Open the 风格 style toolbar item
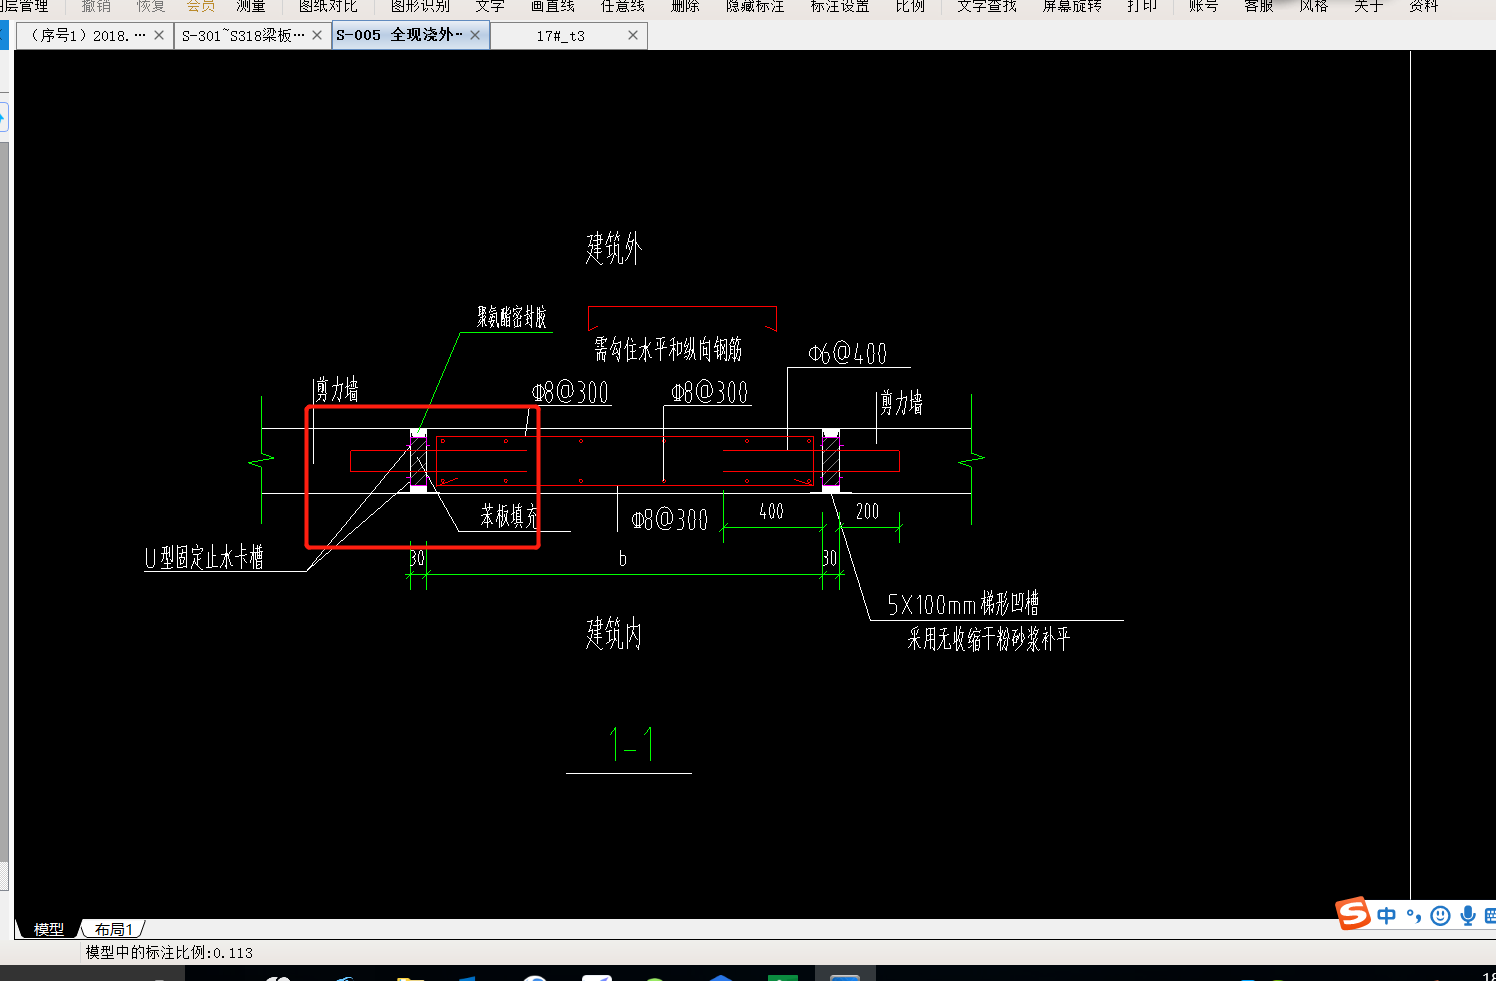This screenshot has width=1496, height=981. coord(1313,6)
